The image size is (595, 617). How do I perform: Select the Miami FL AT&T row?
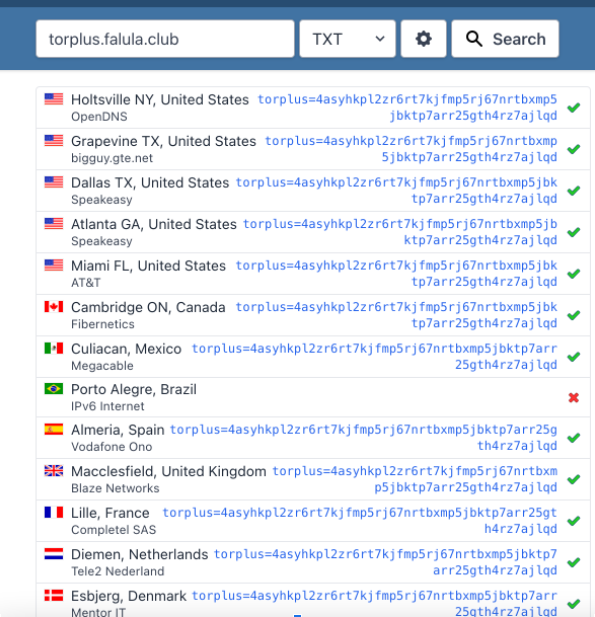[313, 274]
